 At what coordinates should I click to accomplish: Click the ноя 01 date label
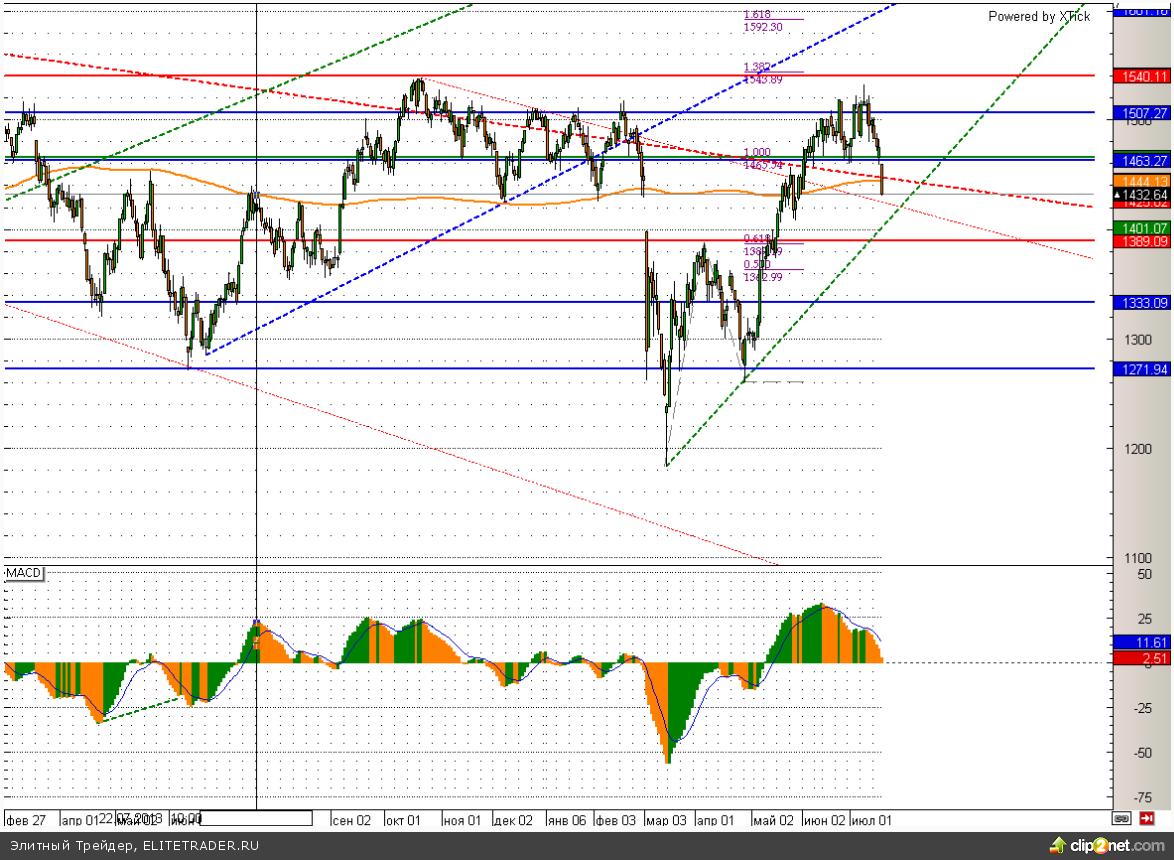(x=462, y=820)
